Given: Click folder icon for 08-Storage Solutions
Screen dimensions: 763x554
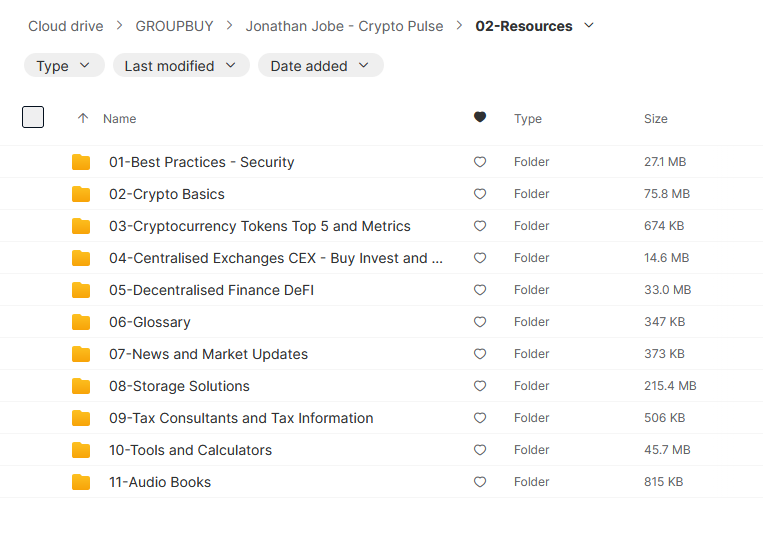Looking at the screenshot, I should 81,386.
